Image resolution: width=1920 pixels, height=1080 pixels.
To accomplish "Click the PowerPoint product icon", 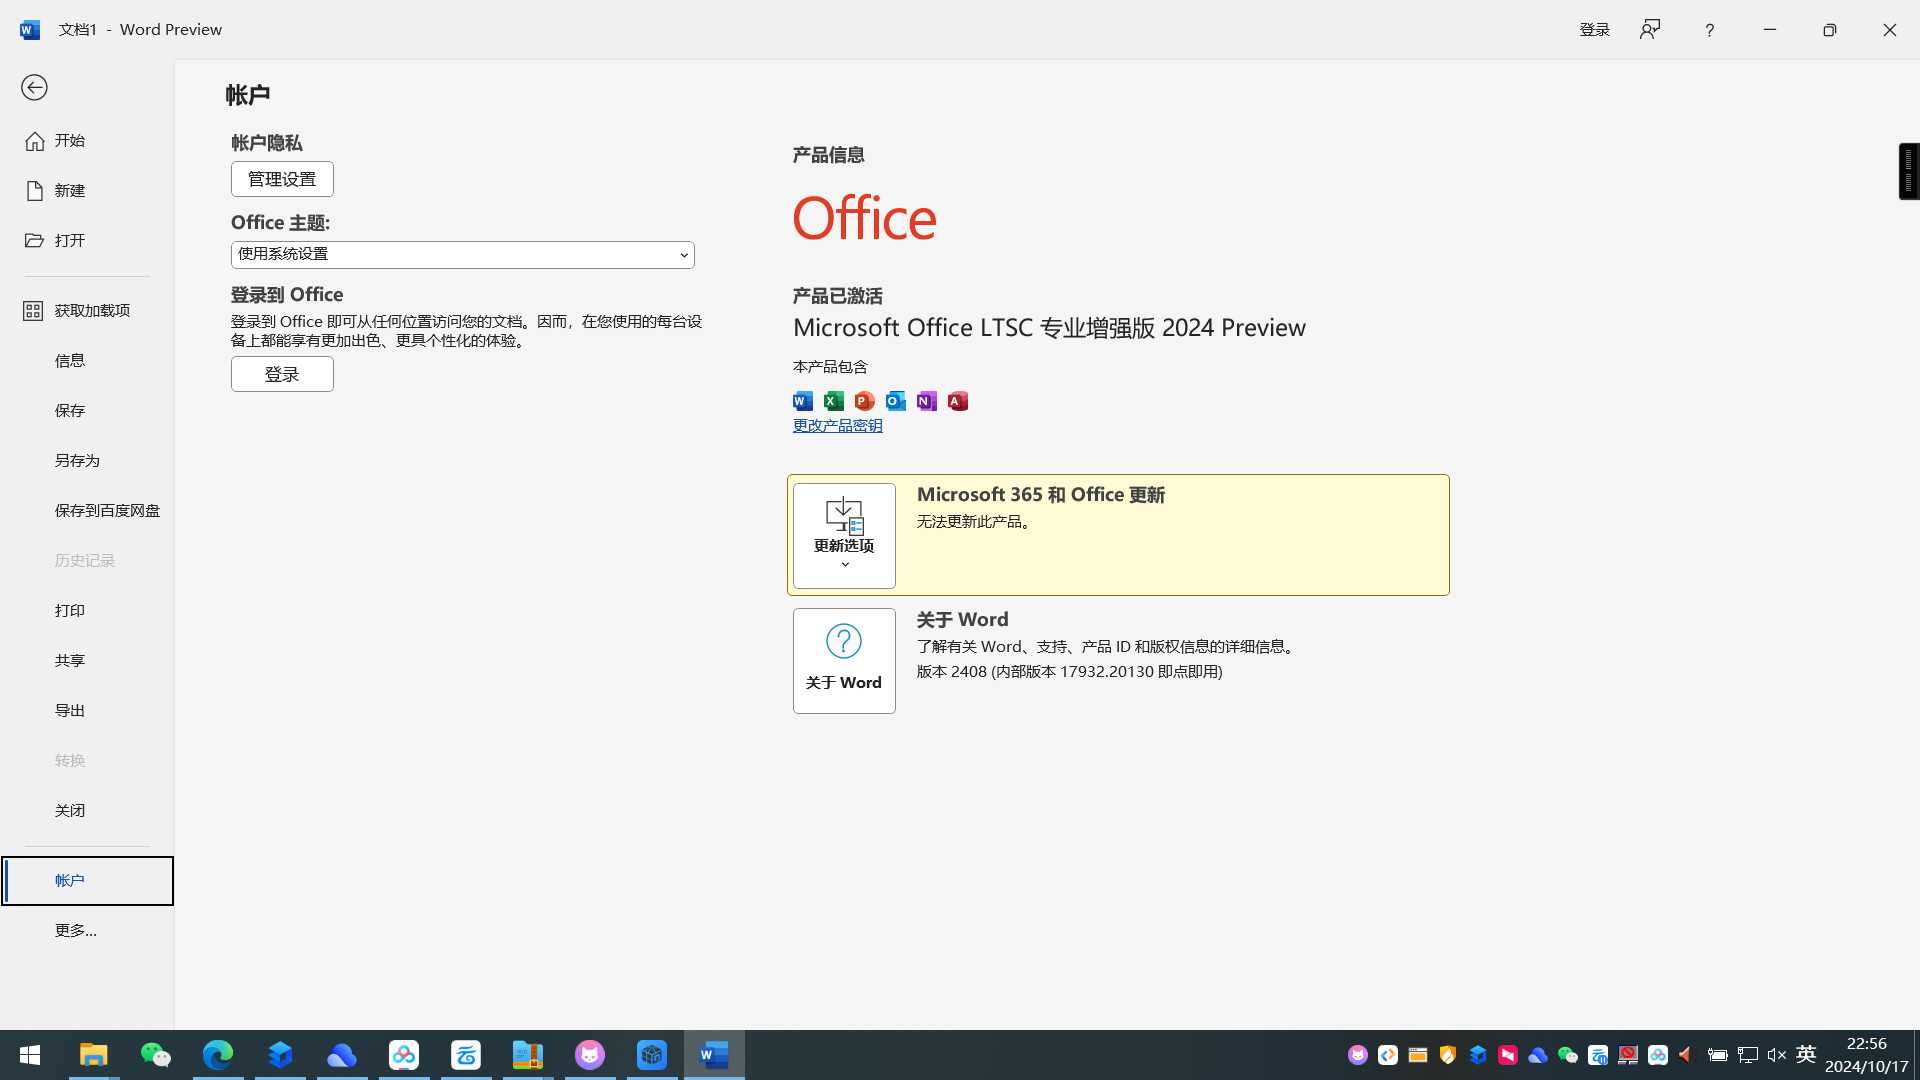I will (865, 401).
